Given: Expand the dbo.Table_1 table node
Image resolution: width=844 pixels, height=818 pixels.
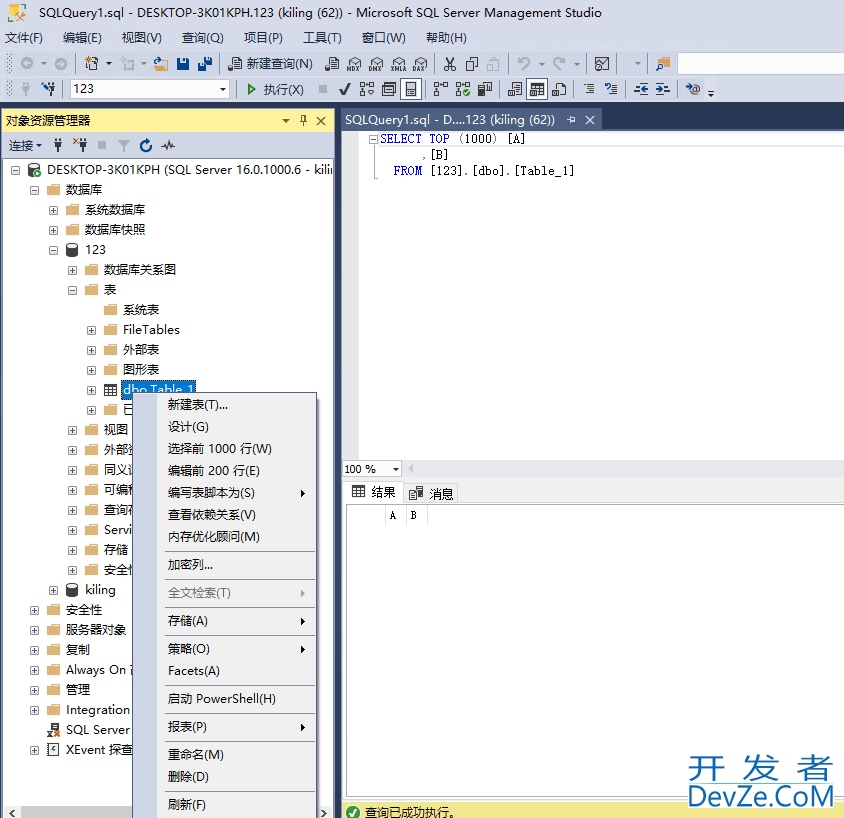Looking at the screenshot, I should click(x=92, y=390).
